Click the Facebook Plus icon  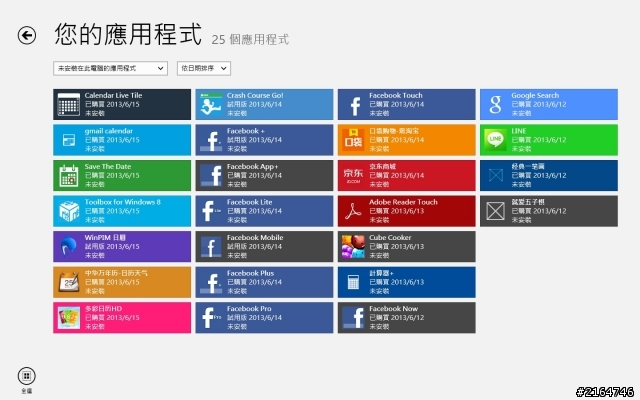[211, 282]
